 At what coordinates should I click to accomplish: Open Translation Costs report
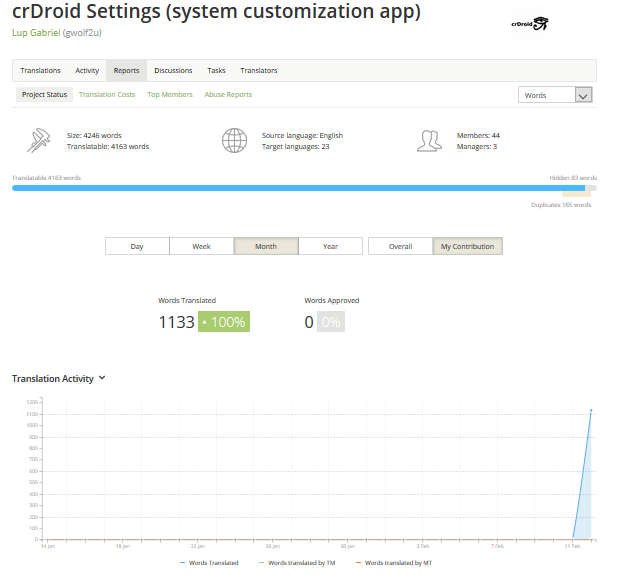pyautogui.click(x=107, y=94)
